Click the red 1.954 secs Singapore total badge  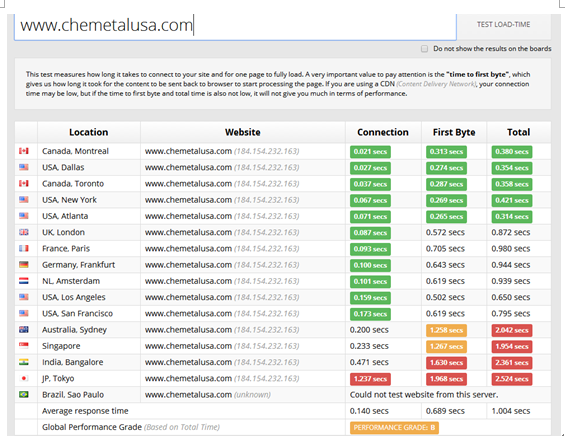(x=512, y=346)
